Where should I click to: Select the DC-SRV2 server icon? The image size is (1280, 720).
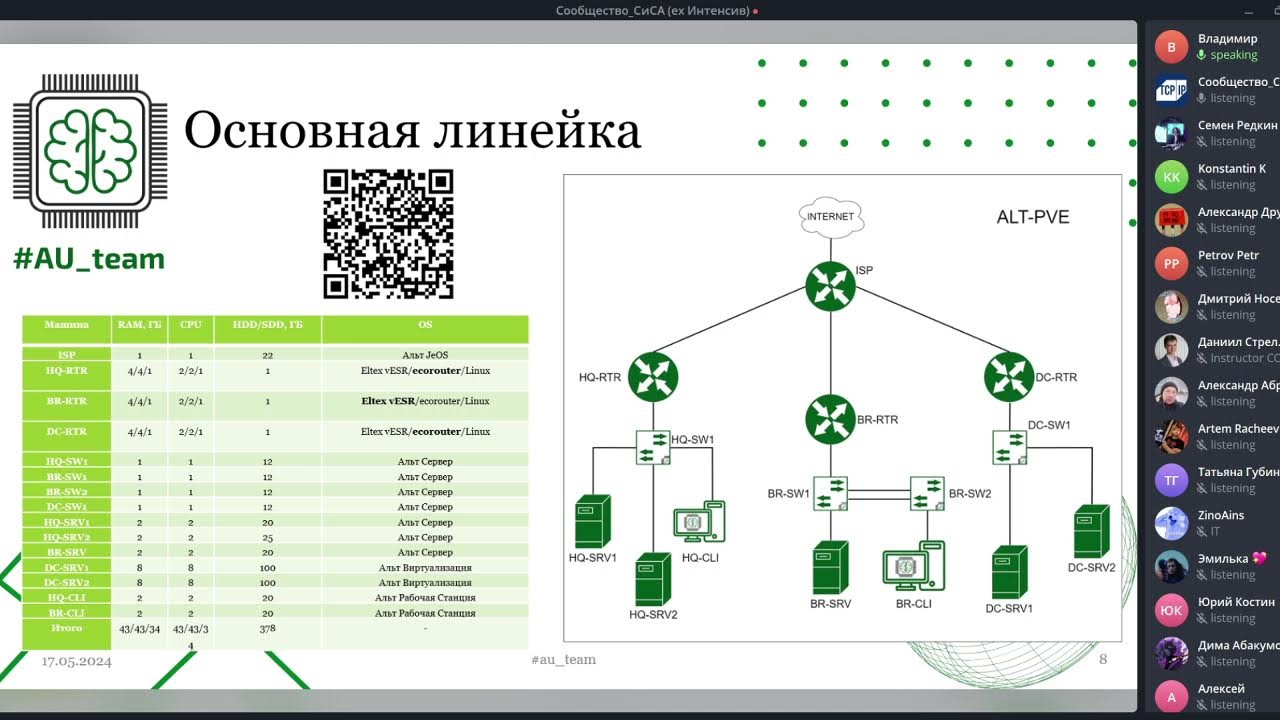[1092, 531]
